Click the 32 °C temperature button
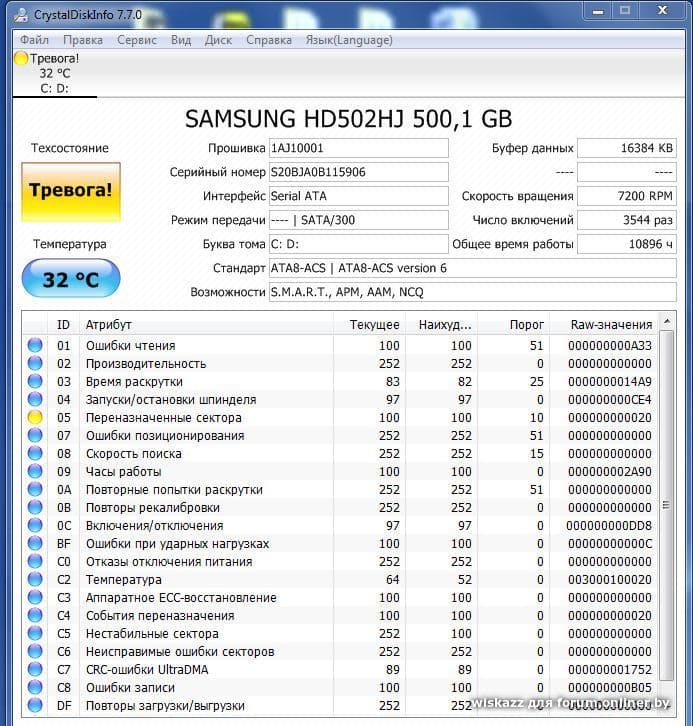This screenshot has width=693, height=726. coord(71,278)
